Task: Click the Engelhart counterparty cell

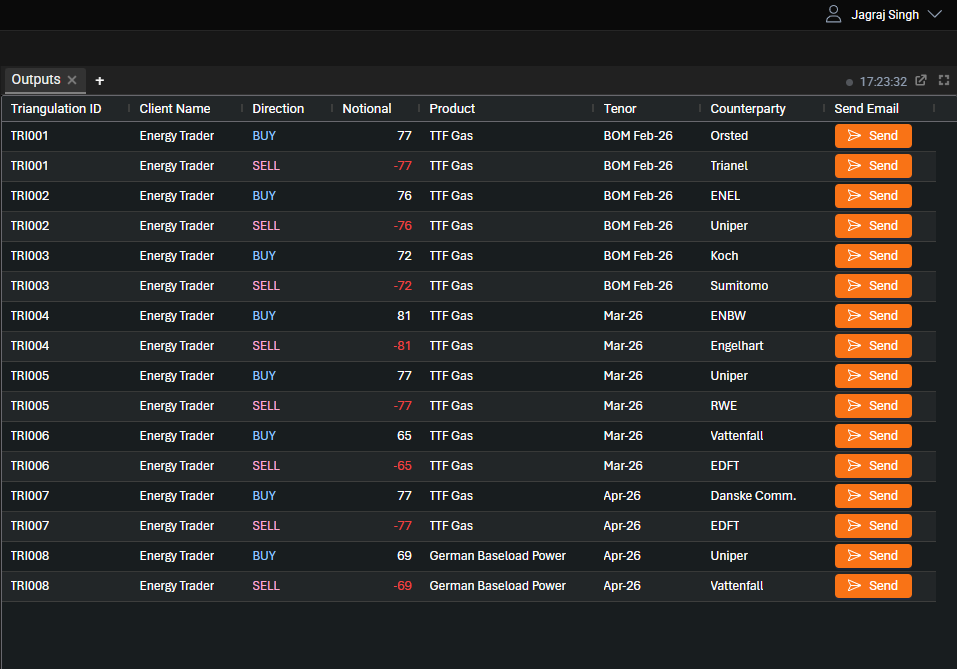Action: pos(738,346)
